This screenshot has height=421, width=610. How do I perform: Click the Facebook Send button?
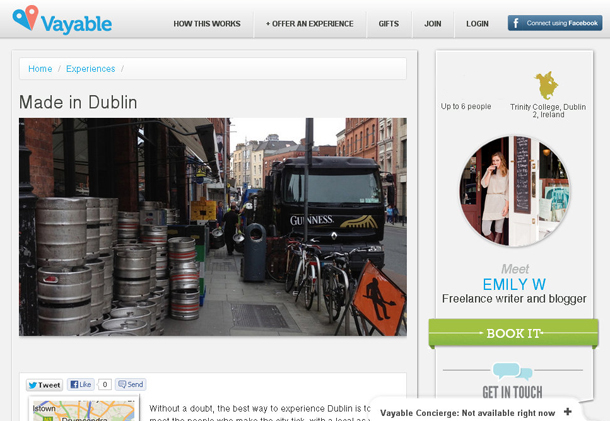click(131, 384)
